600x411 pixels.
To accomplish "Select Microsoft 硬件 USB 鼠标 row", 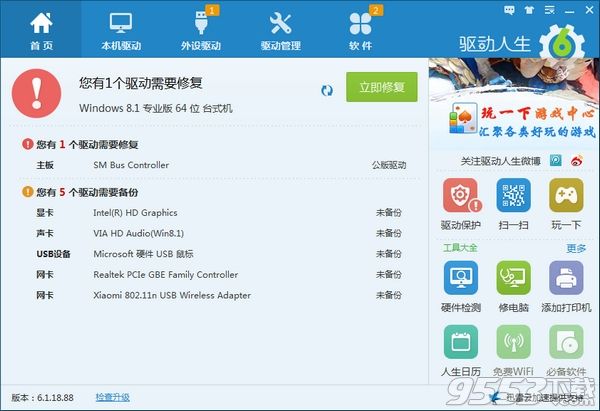I will [x=221, y=254].
